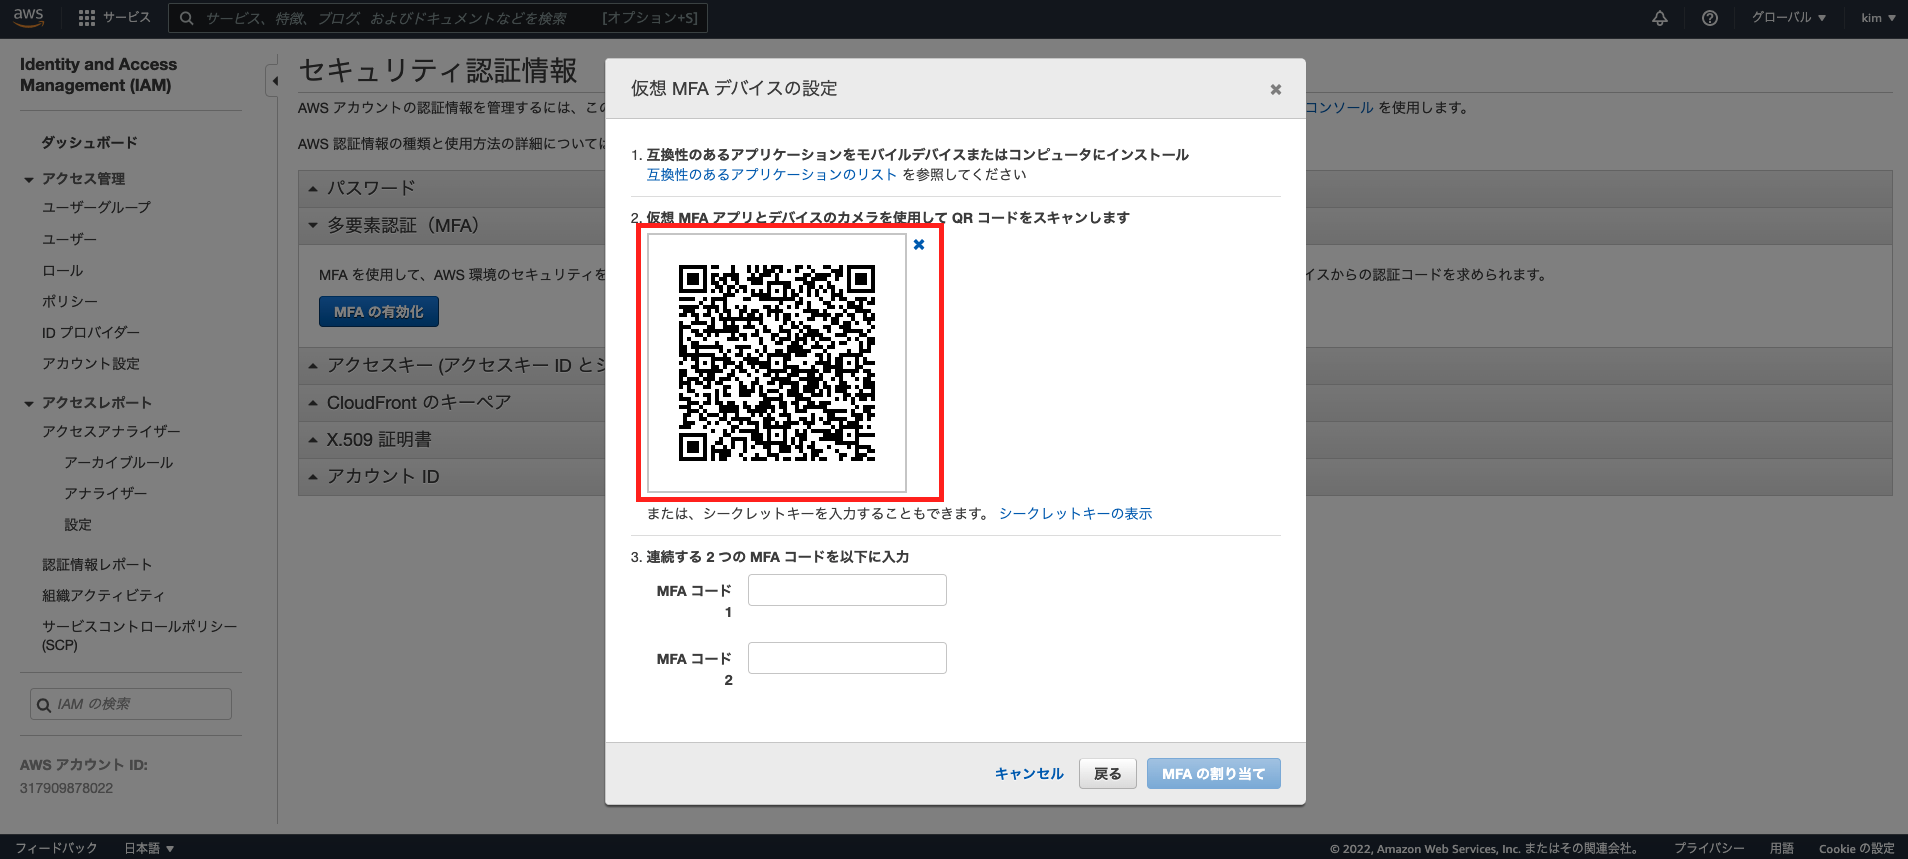Open 設定 under access analyzer
This screenshot has width=1908, height=859.
[77, 524]
